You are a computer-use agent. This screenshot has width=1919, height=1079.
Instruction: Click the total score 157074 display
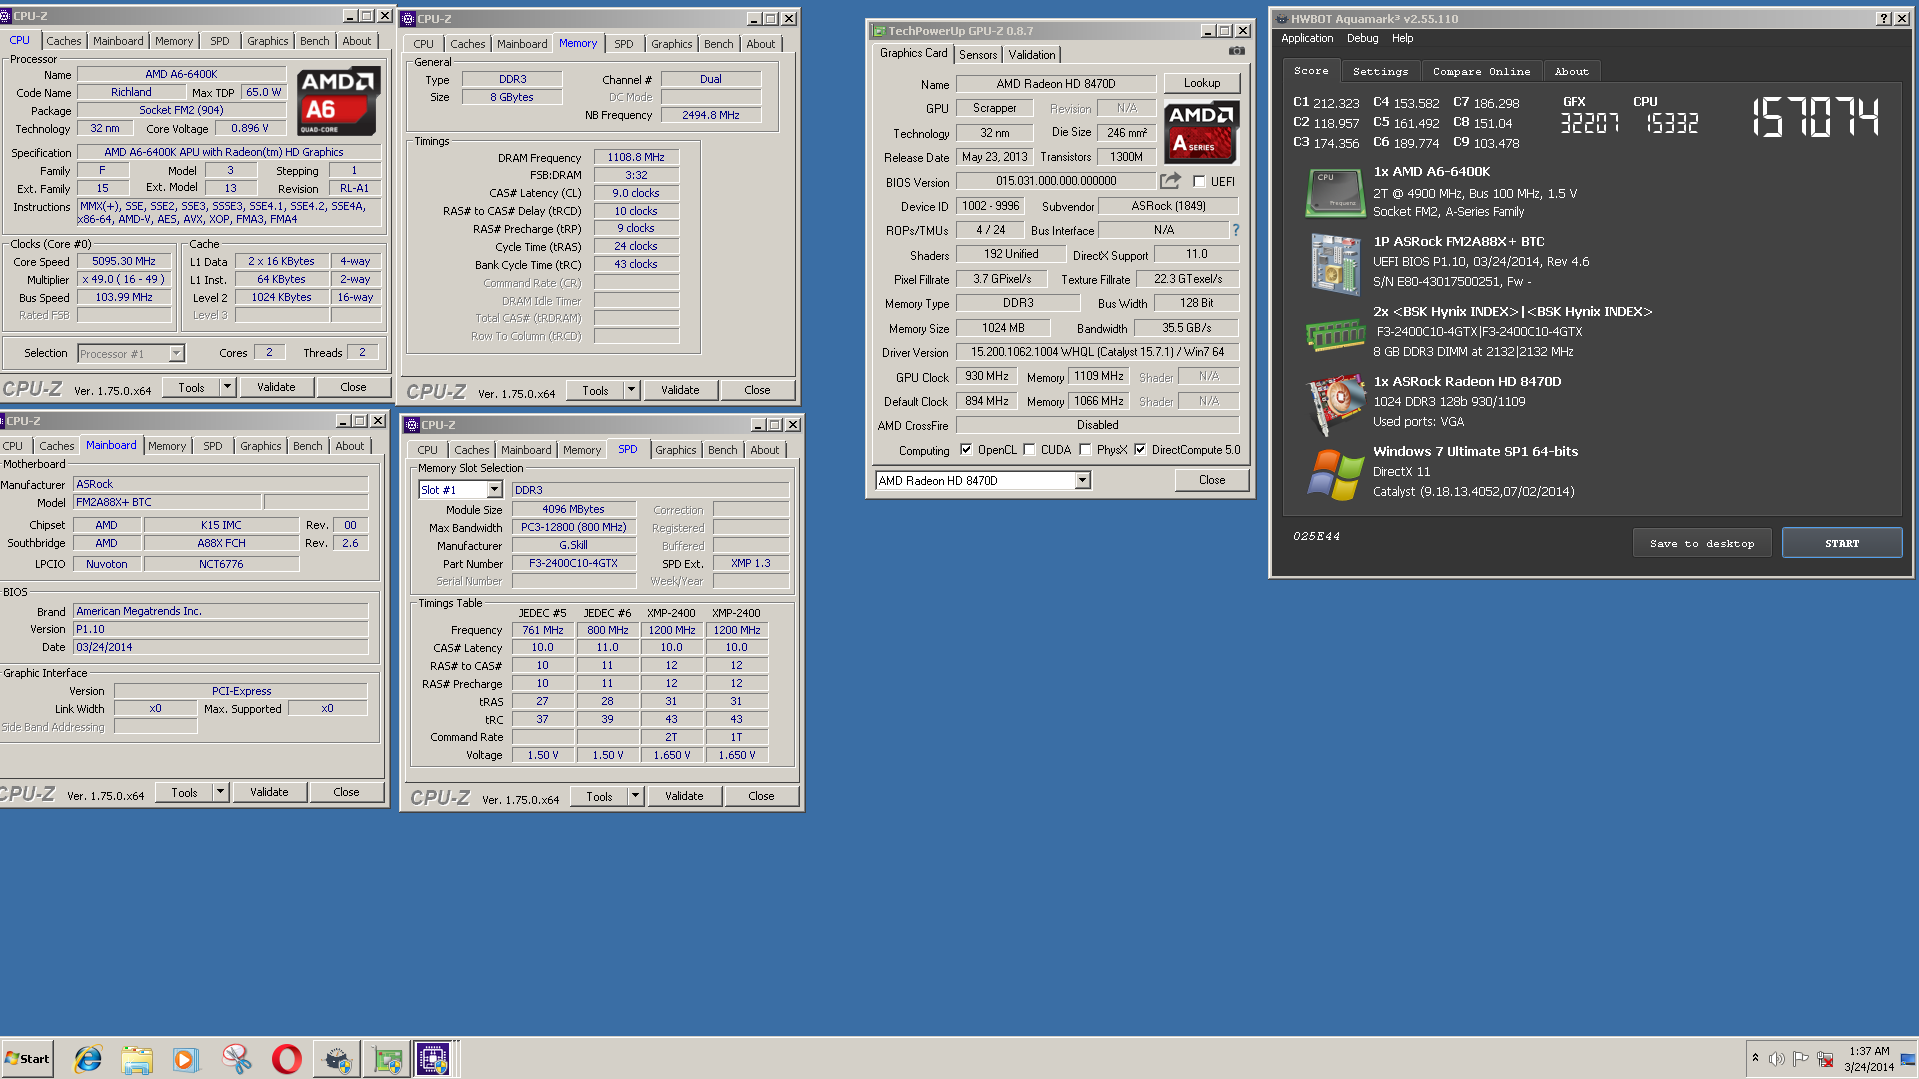tap(1815, 118)
